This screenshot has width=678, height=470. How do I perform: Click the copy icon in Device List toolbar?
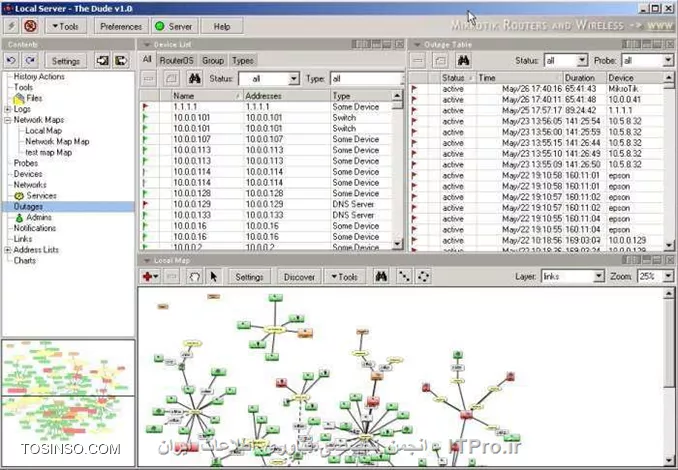coord(171,79)
